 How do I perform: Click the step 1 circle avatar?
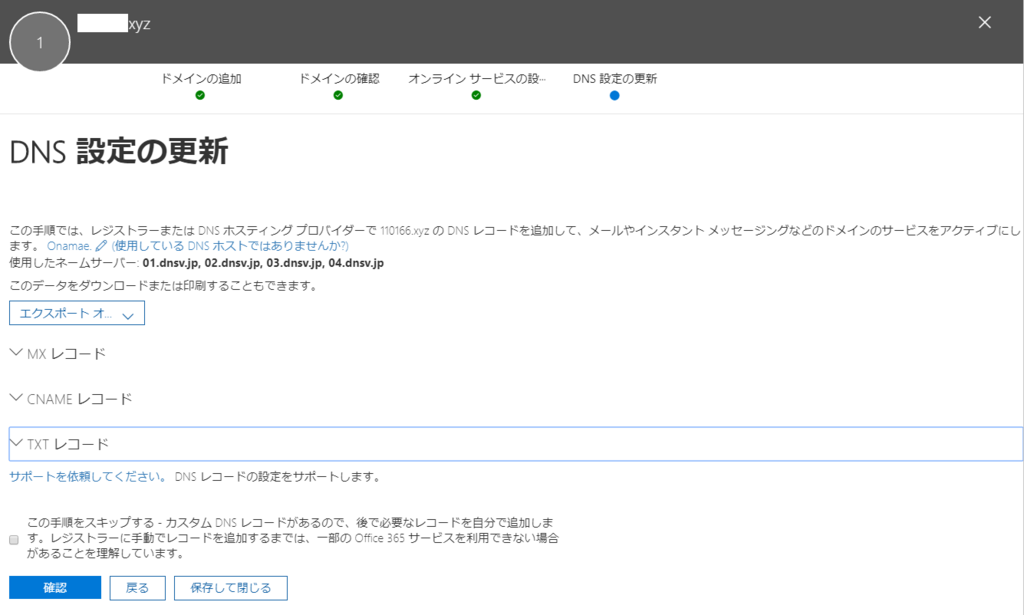click(x=40, y=42)
